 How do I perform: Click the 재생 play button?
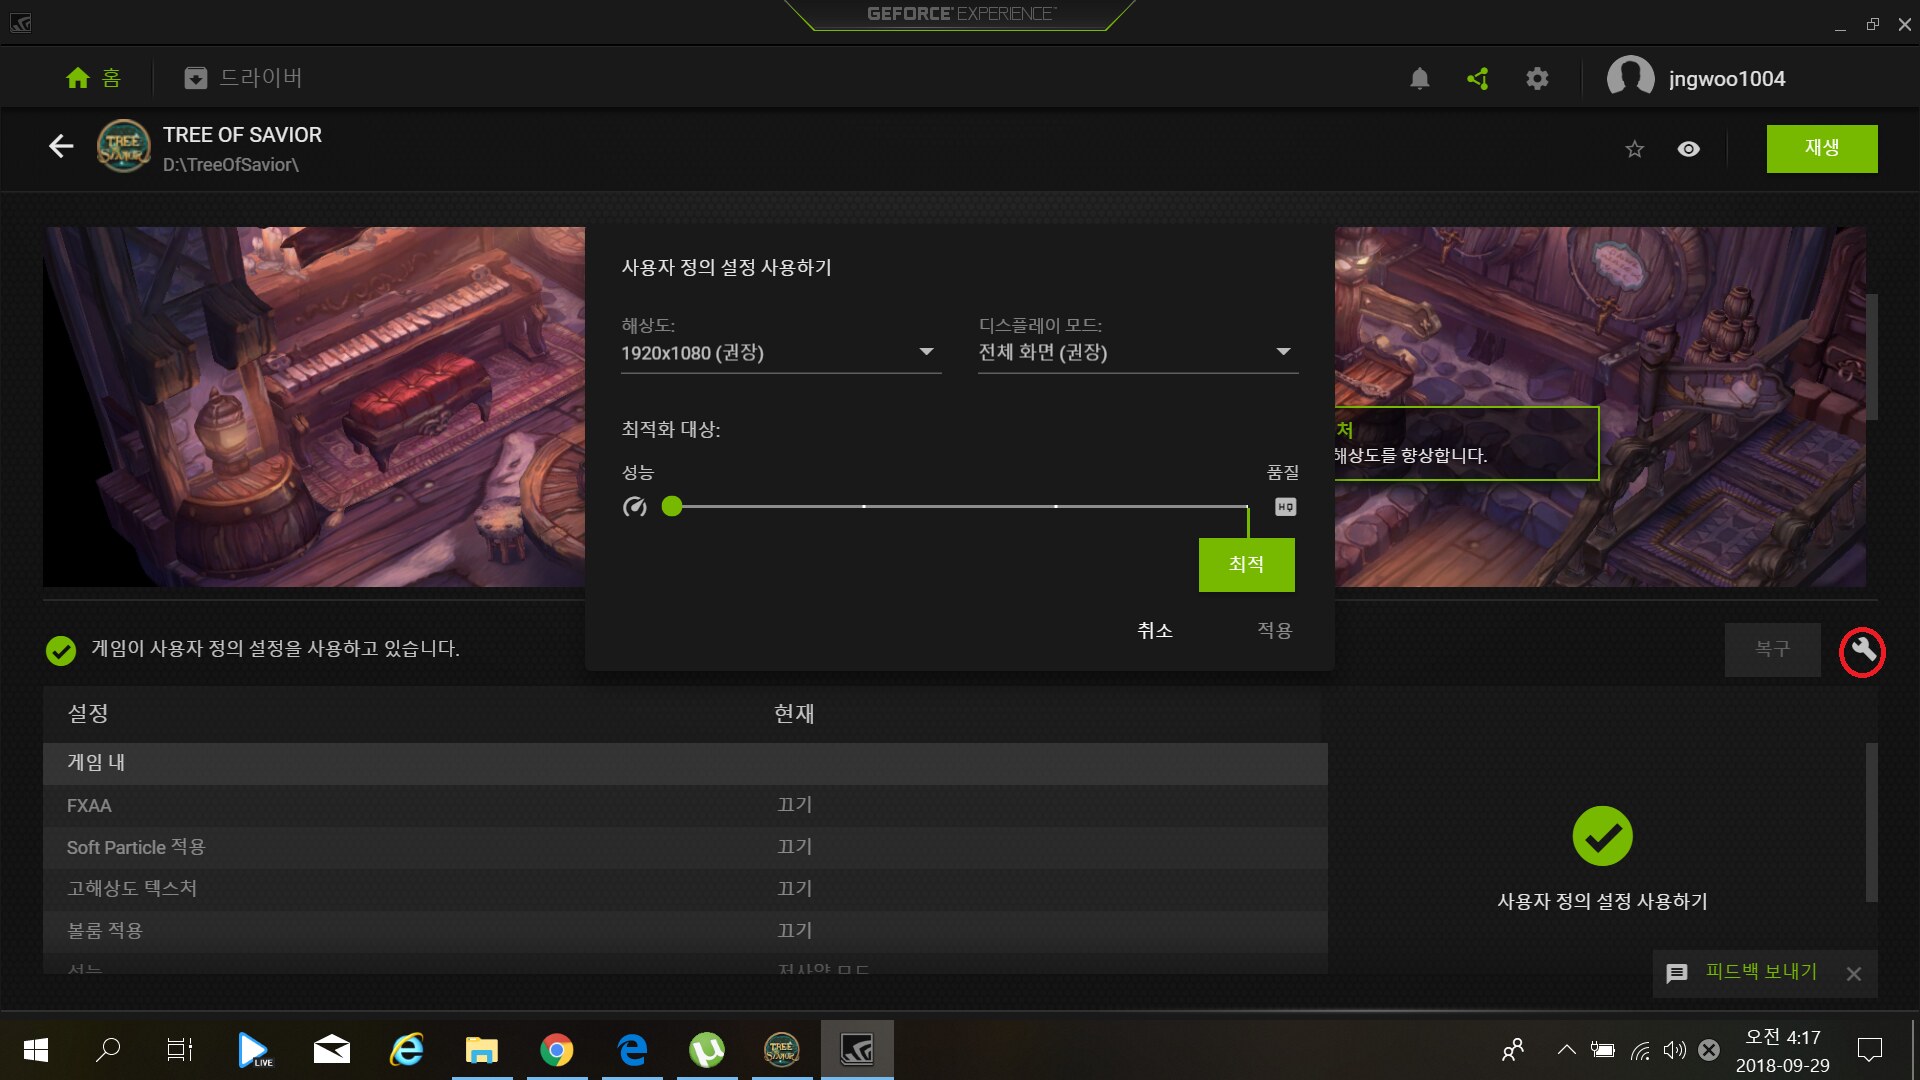[1822, 149]
